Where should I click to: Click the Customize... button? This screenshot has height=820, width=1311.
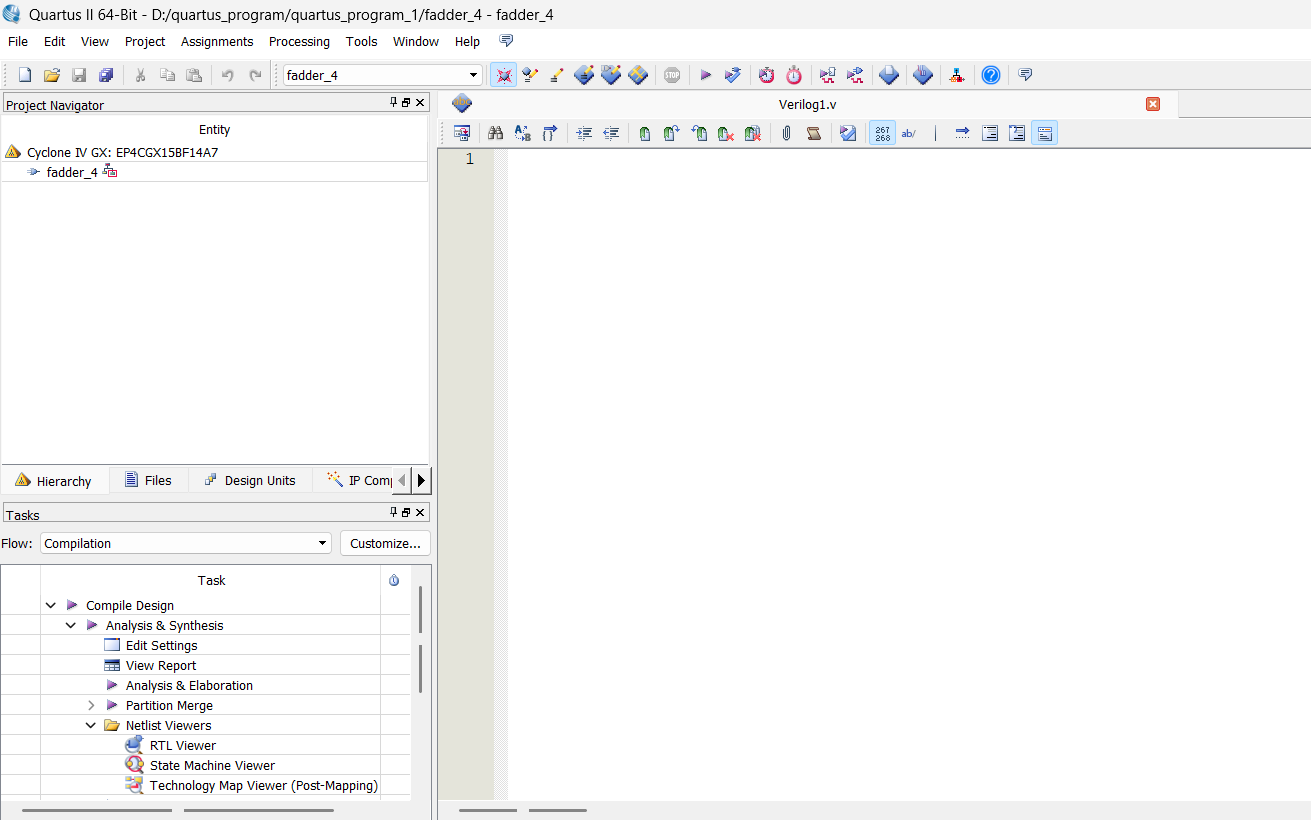coord(385,543)
